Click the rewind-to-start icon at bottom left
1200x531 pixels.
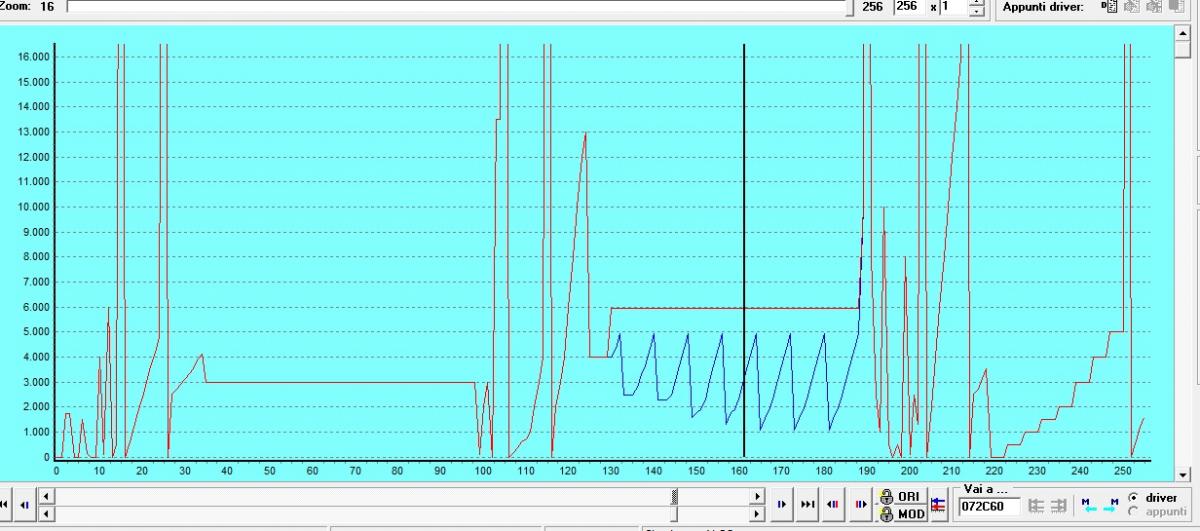click(5, 505)
